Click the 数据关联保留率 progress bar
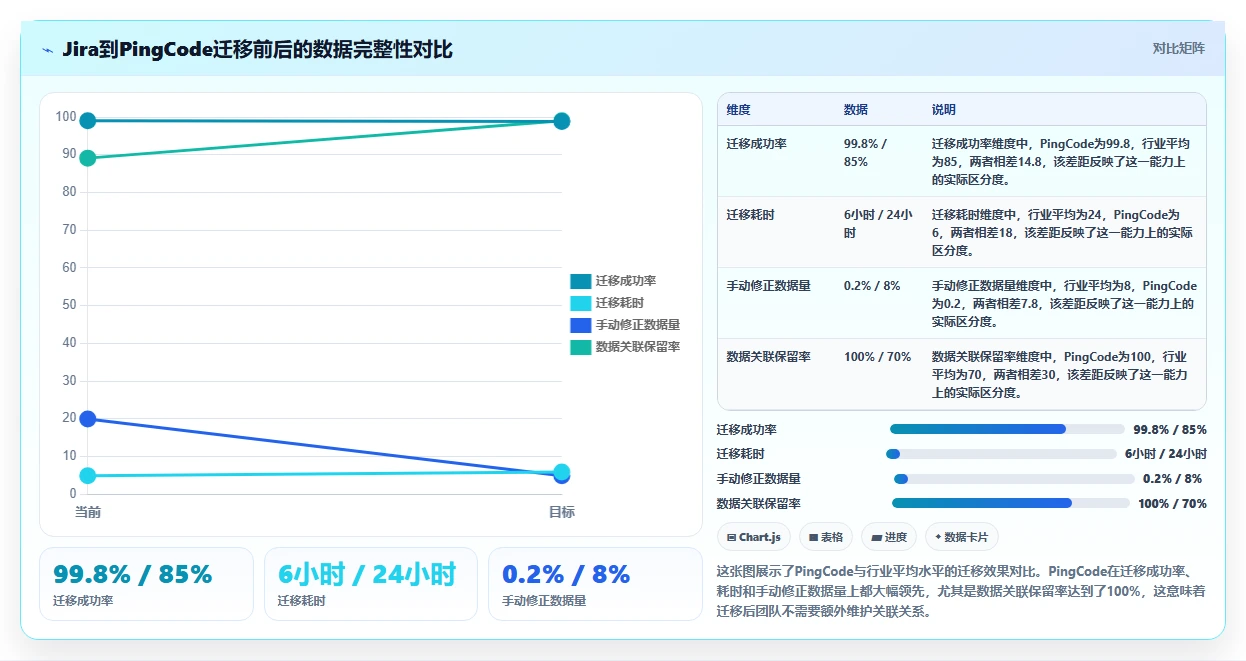 point(1011,503)
